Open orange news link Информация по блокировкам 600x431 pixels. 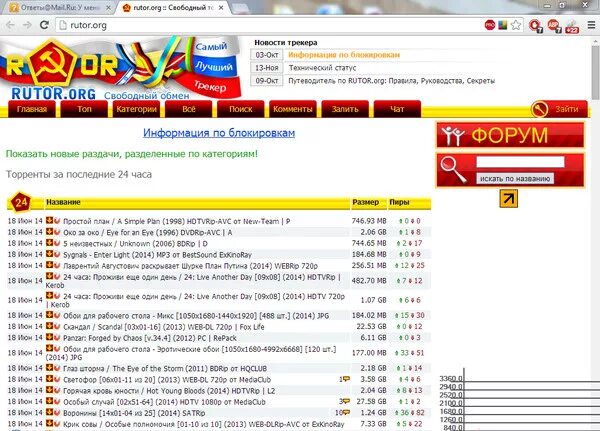(x=344, y=55)
